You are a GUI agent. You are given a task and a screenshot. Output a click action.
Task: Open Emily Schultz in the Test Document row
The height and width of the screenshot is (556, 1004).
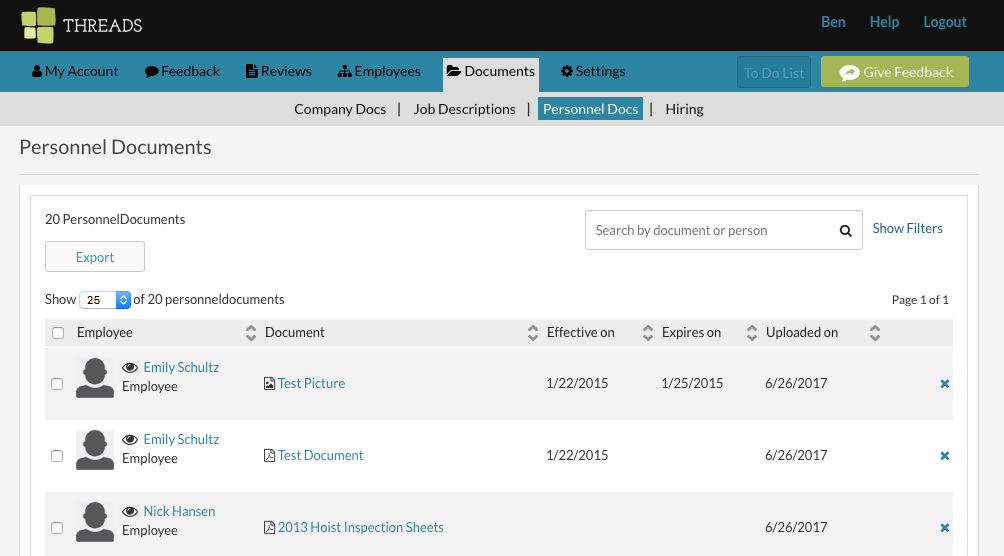[181, 439]
